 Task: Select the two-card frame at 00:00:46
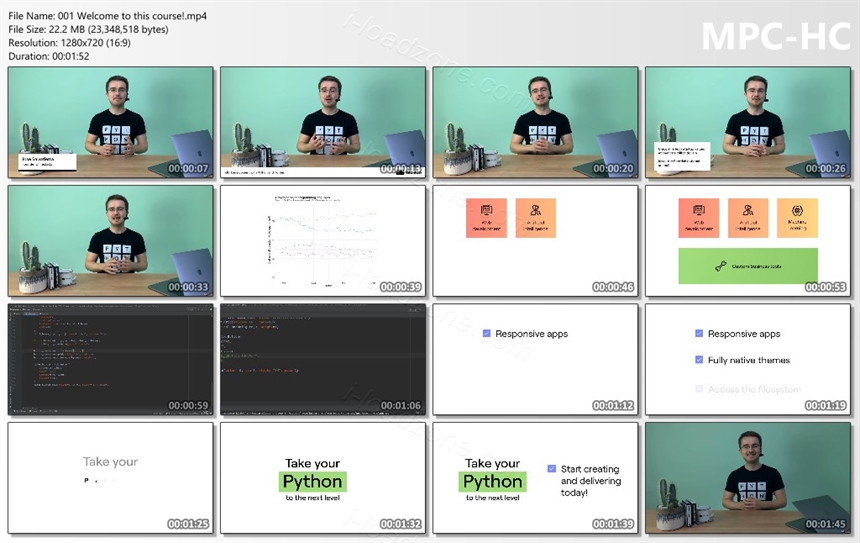[x=535, y=241]
